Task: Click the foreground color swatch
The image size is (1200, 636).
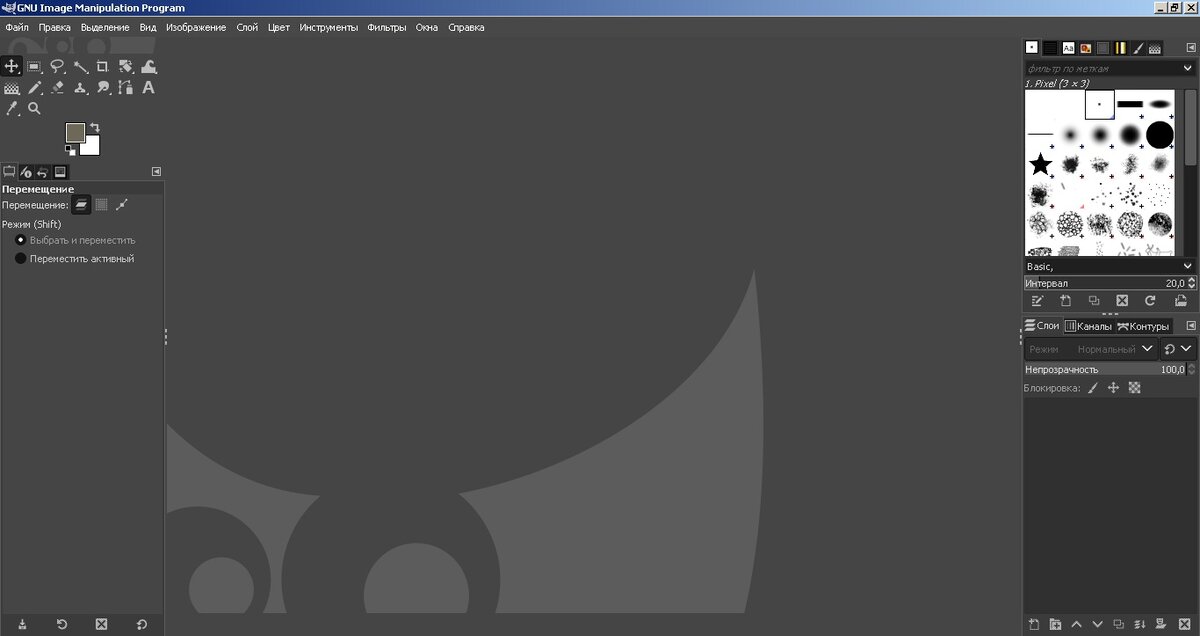Action: [75, 132]
